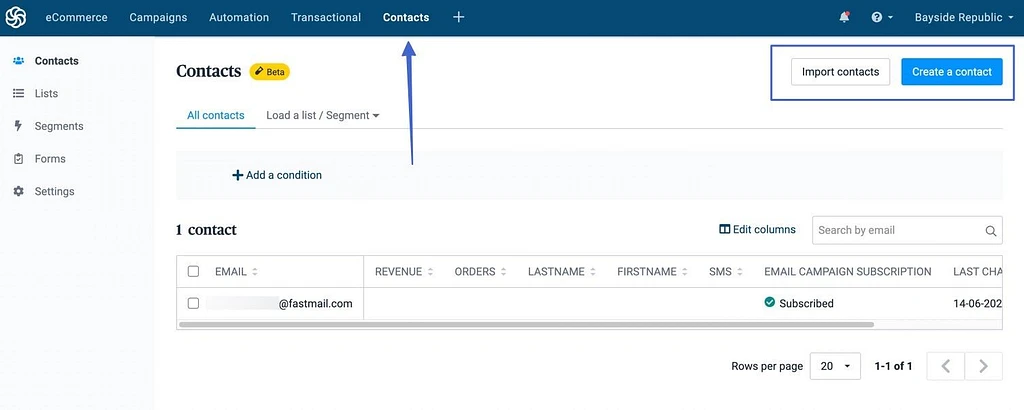Click the plus icon in top navigation

(458, 18)
